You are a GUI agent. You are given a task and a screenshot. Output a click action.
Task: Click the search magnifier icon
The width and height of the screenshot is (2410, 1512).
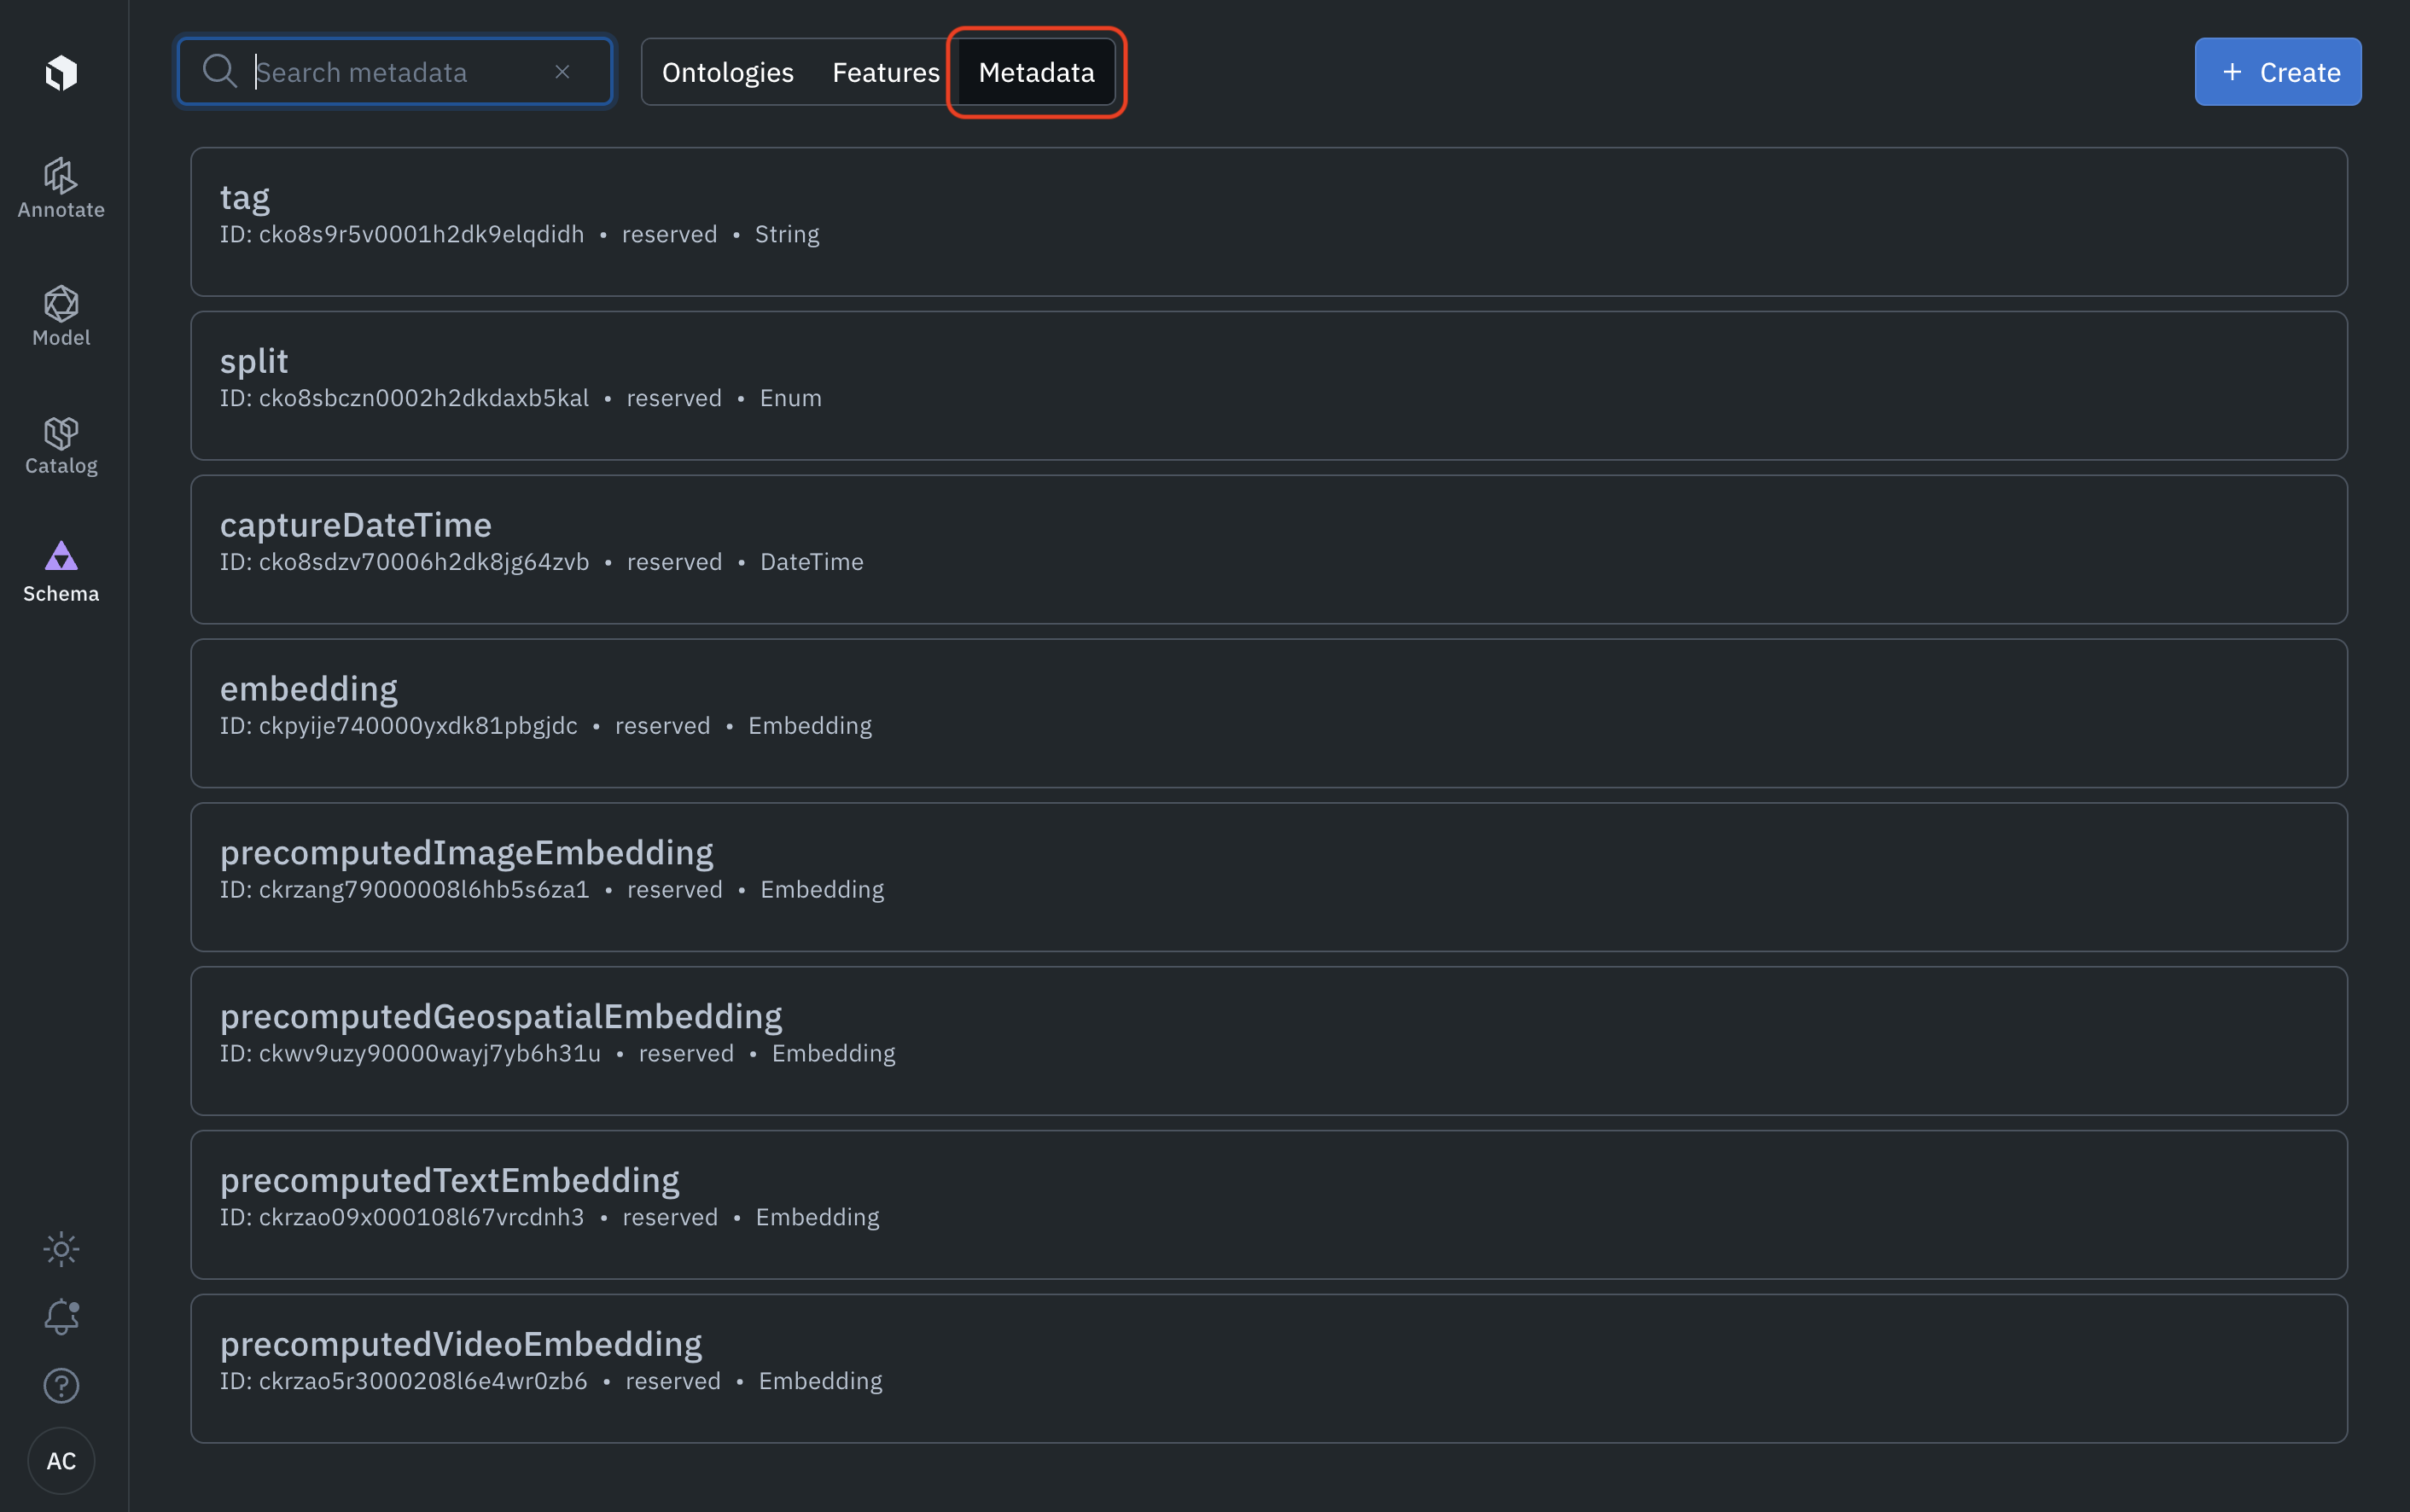219,72
